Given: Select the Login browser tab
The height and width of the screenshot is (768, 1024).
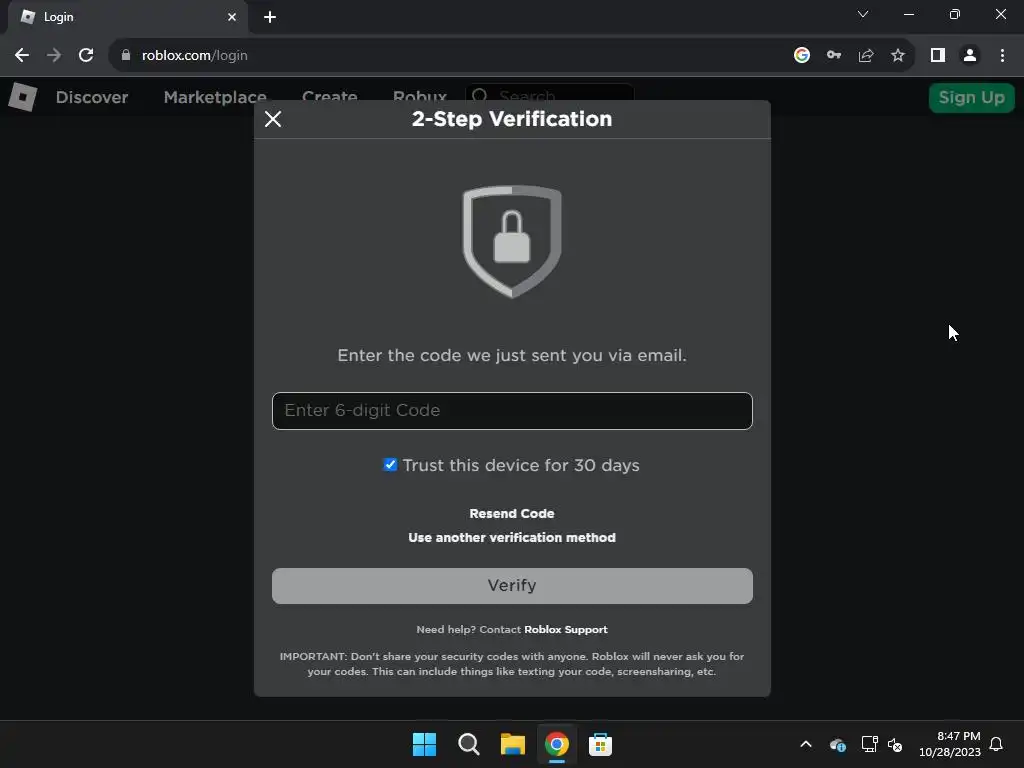Looking at the screenshot, I should pyautogui.click(x=127, y=17).
